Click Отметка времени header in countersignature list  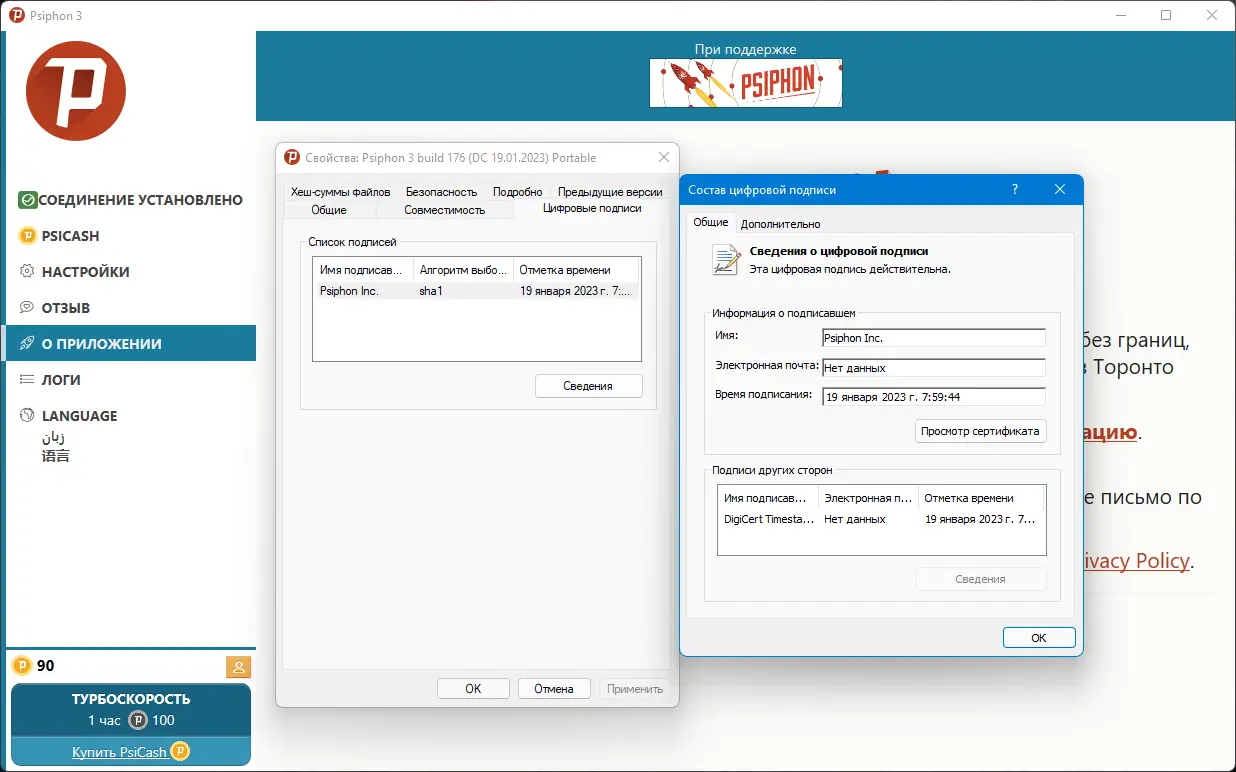click(982, 498)
